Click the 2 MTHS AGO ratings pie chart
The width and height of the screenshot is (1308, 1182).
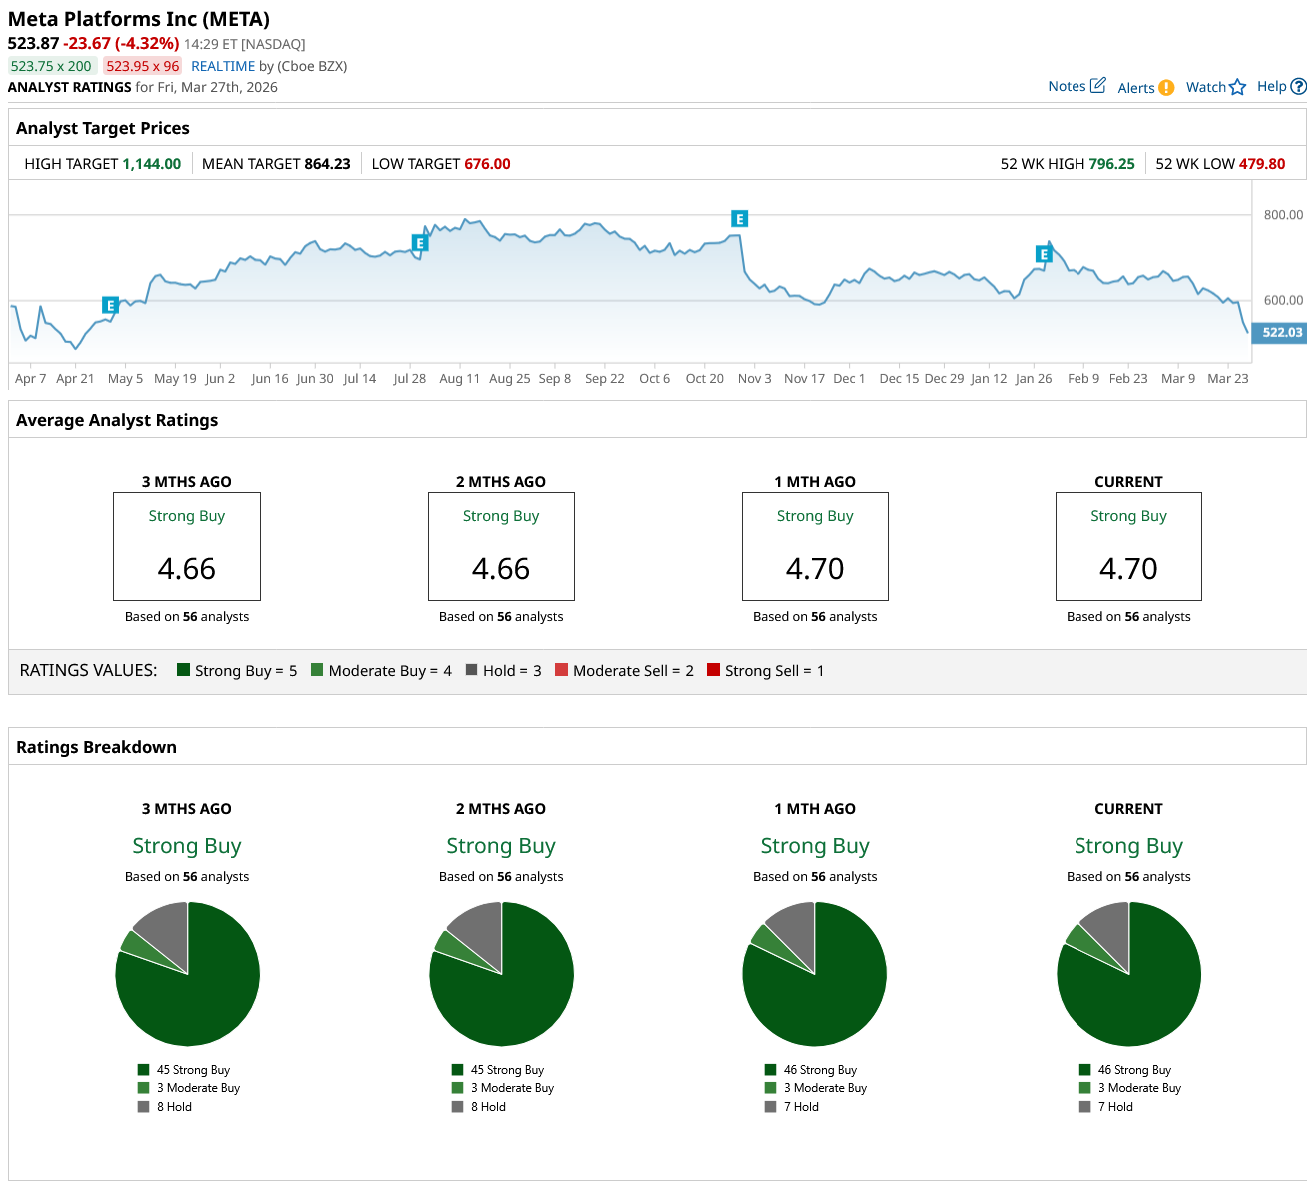[502, 974]
